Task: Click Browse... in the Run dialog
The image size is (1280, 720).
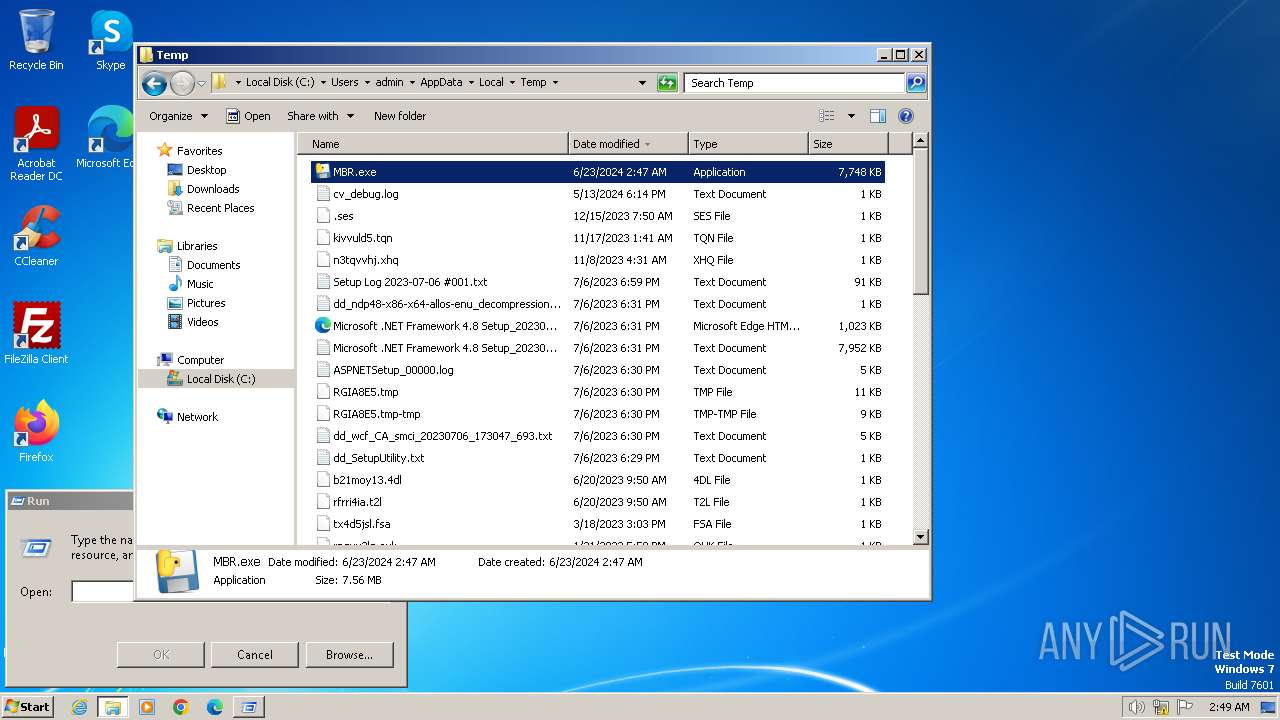Action: pos(349,655)
